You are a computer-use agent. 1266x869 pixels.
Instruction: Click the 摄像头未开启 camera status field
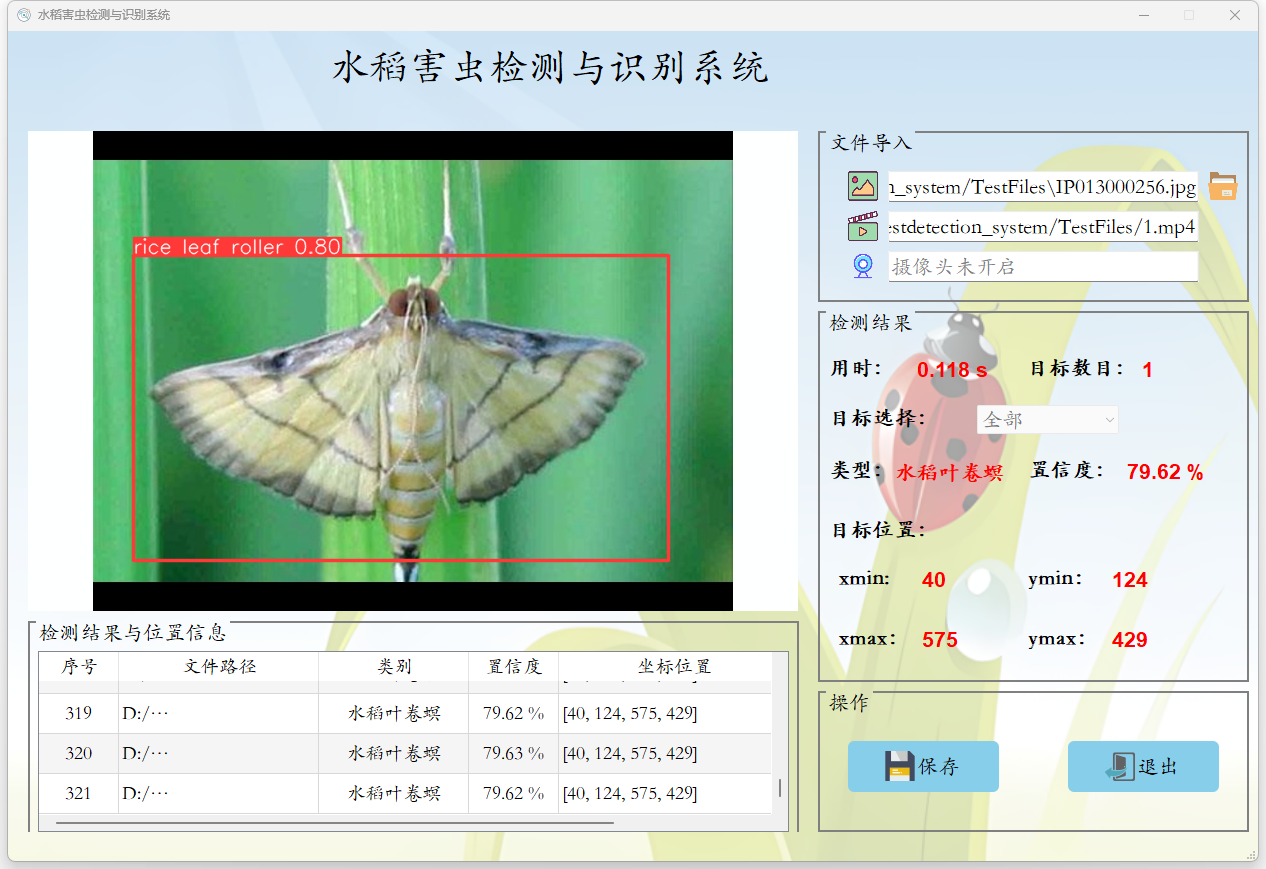tap(1042, 266)
